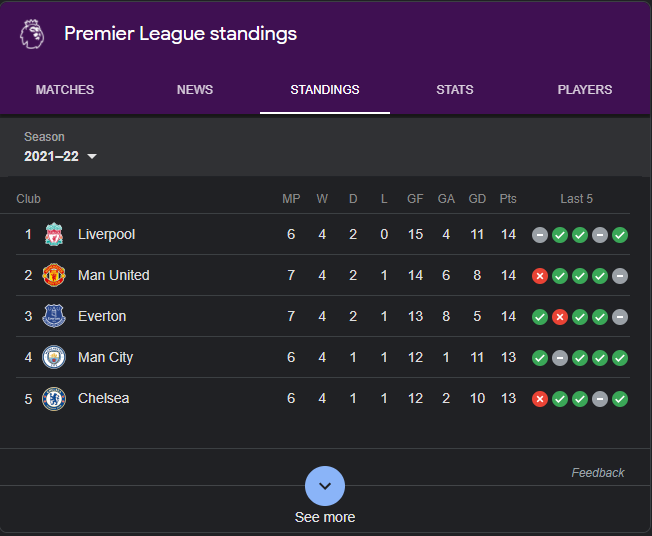652x536 pixels.
Task: Open the Players tab
Action: click(585, 89)
